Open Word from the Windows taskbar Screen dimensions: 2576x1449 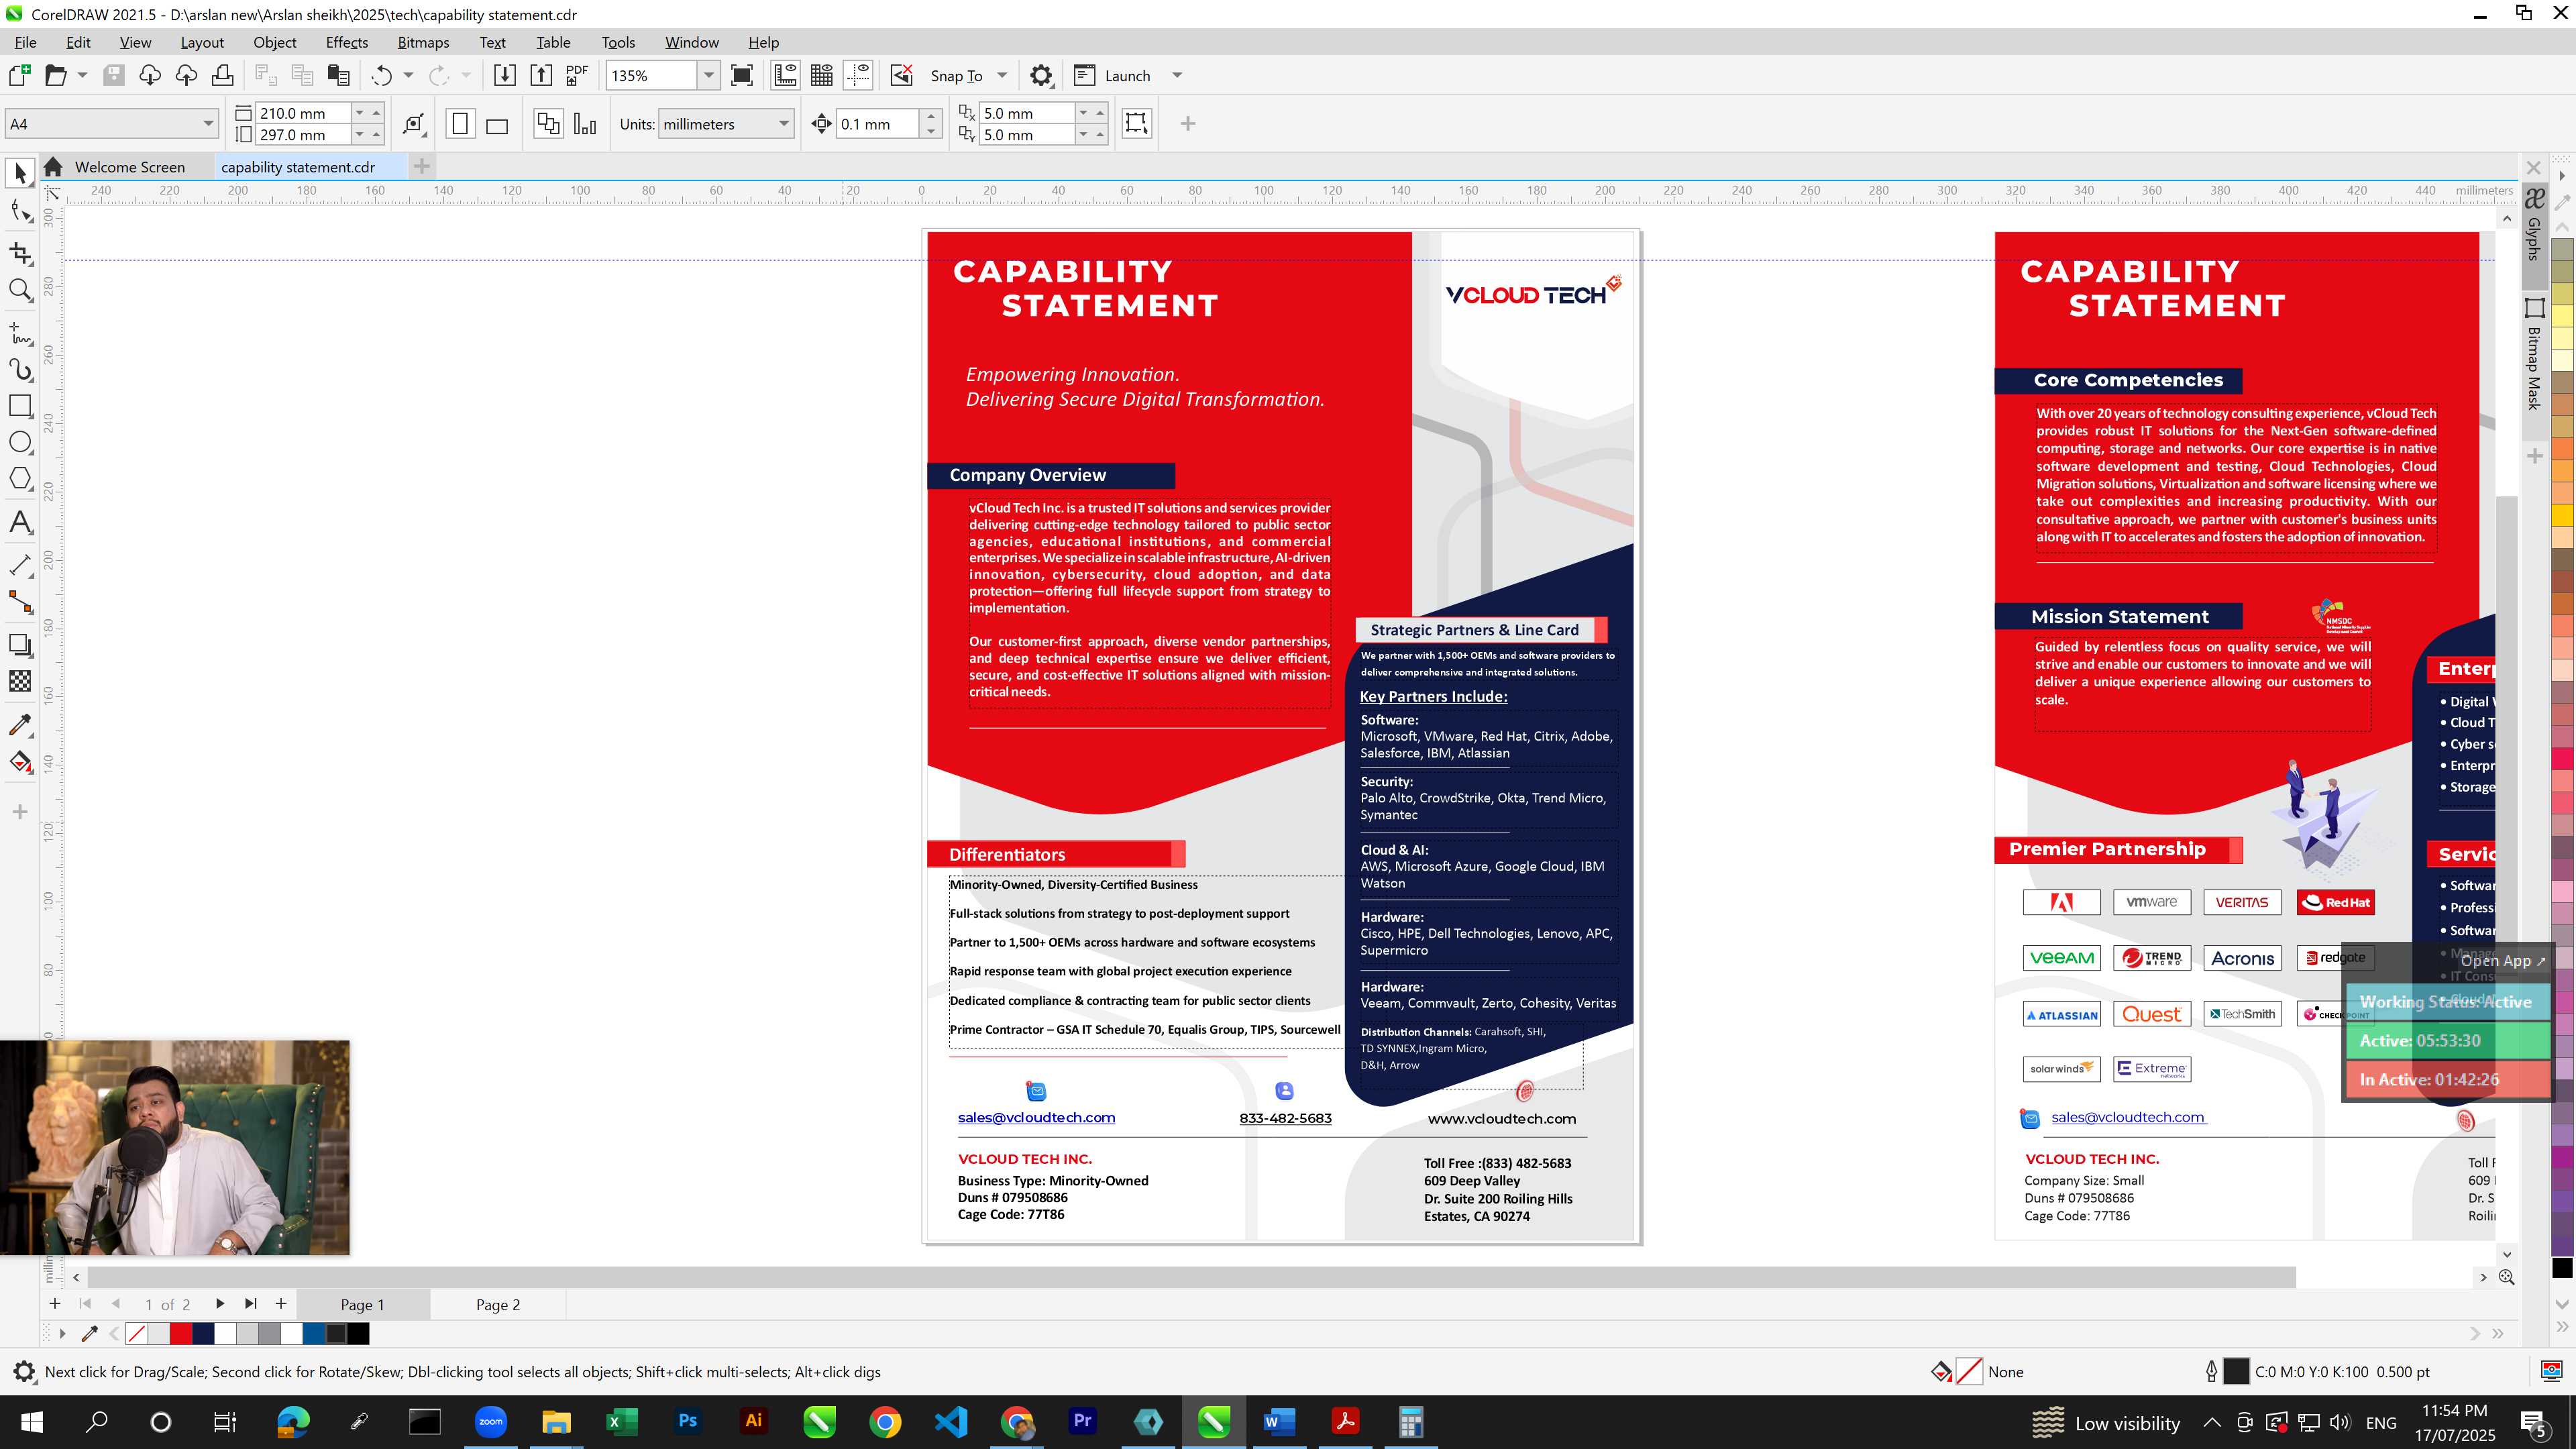pos(1279,1421)
